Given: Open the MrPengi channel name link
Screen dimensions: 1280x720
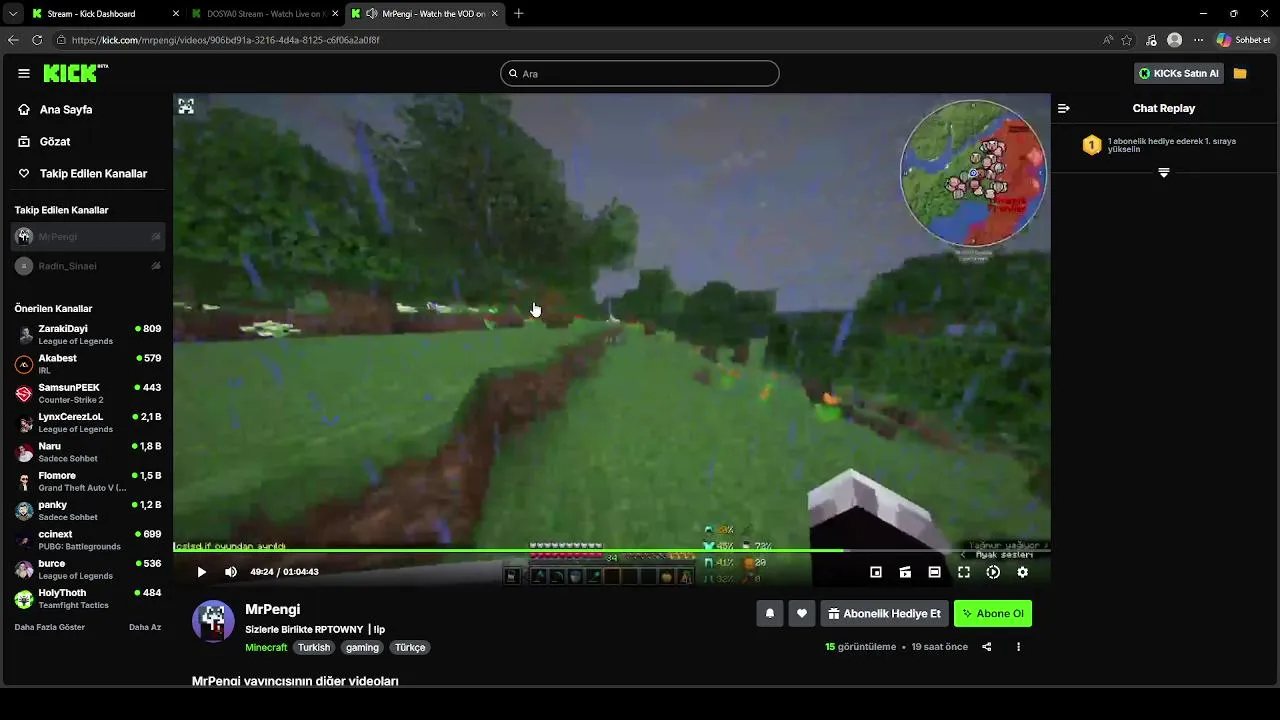Looking at the screenshot, I should point(273,609).
